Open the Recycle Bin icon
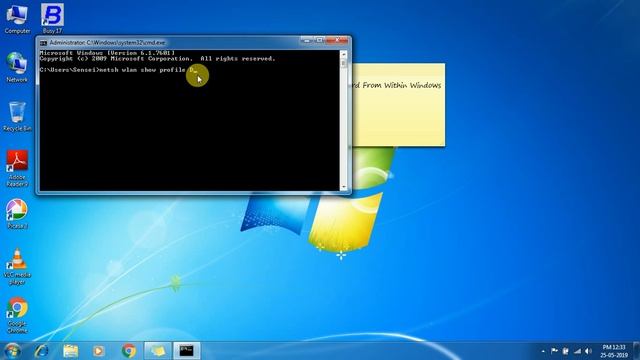Image resolution: width=640 pixels, height=360 pixels. point(17,116)
